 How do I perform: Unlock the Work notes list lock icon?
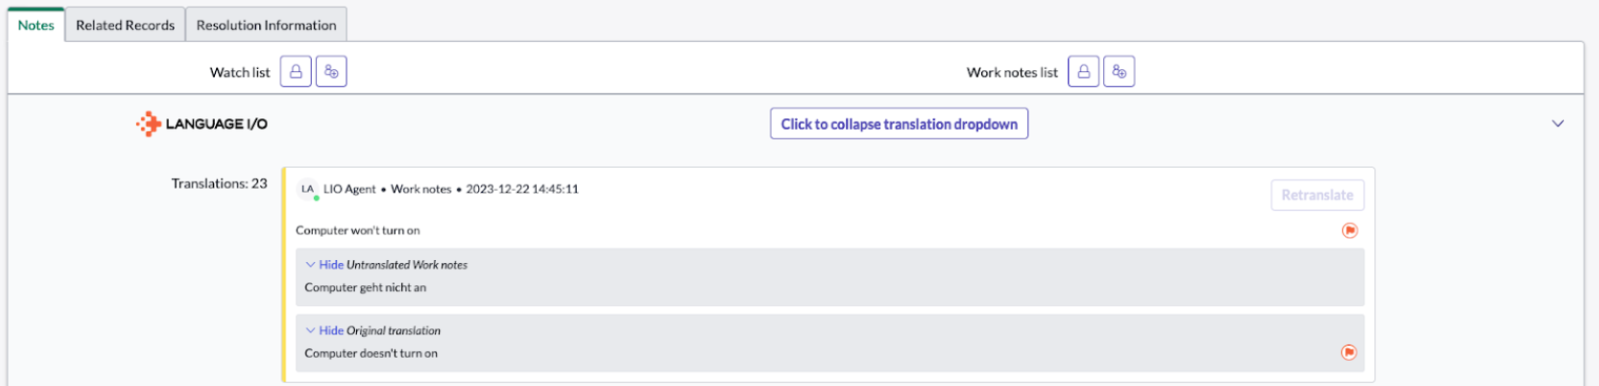click(1083, 72)
